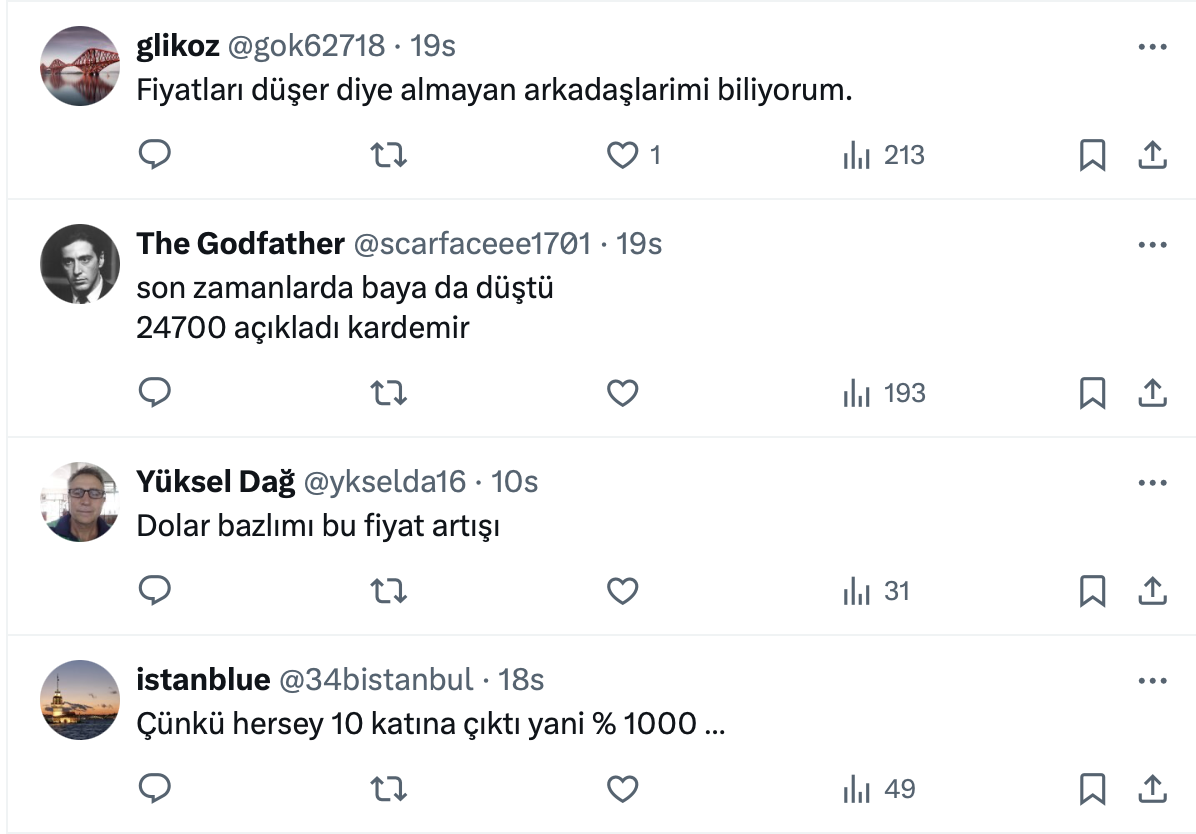Bookmark Yüksel Dağ's tweet

[1092, 591]
